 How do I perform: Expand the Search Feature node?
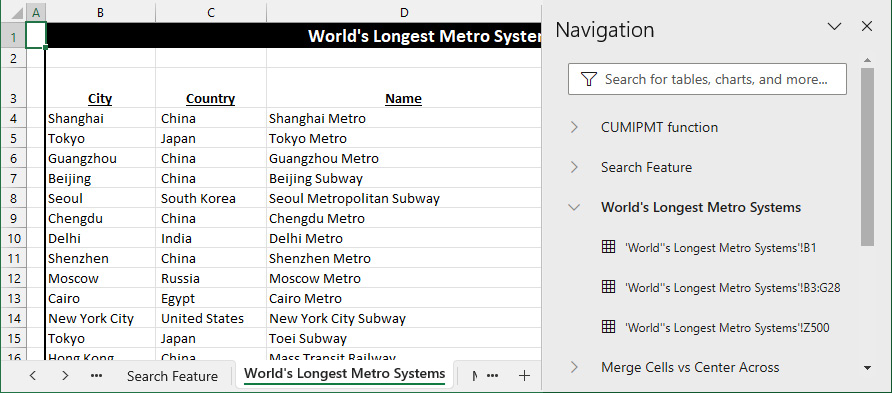(x=574, y=167)
